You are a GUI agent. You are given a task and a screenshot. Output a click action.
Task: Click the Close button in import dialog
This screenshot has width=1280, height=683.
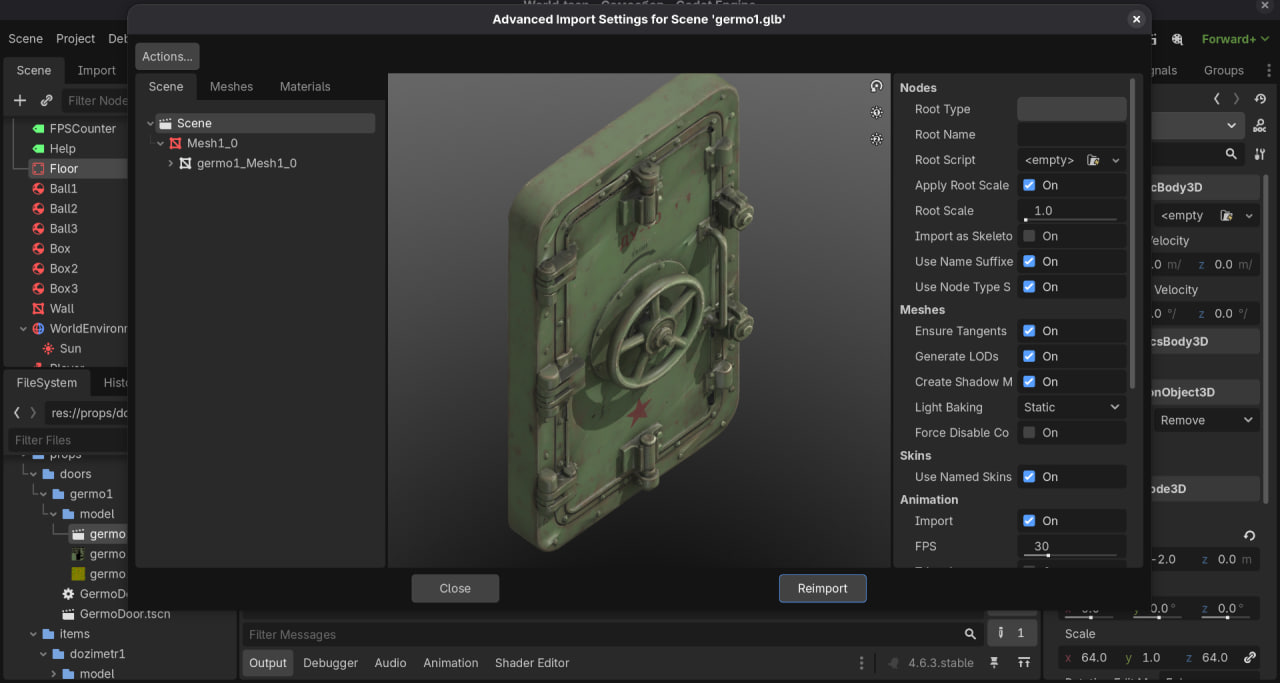pyautogui.click(x=455, y=588)
